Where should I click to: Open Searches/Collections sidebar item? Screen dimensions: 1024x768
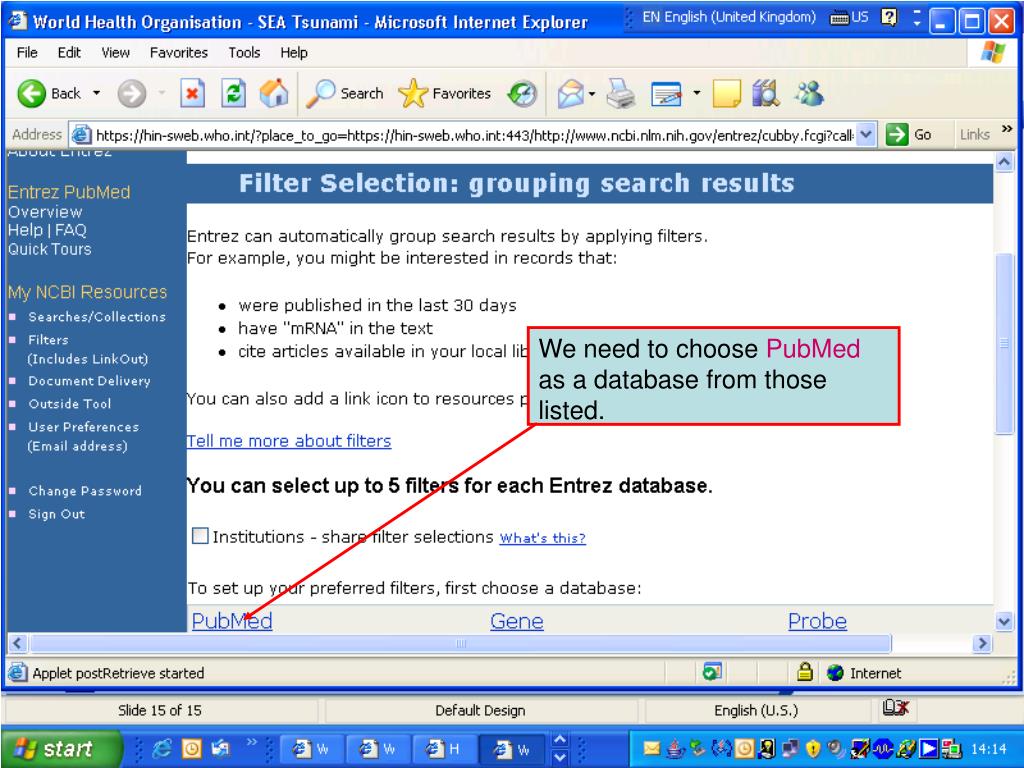click(x=97, y=317)
